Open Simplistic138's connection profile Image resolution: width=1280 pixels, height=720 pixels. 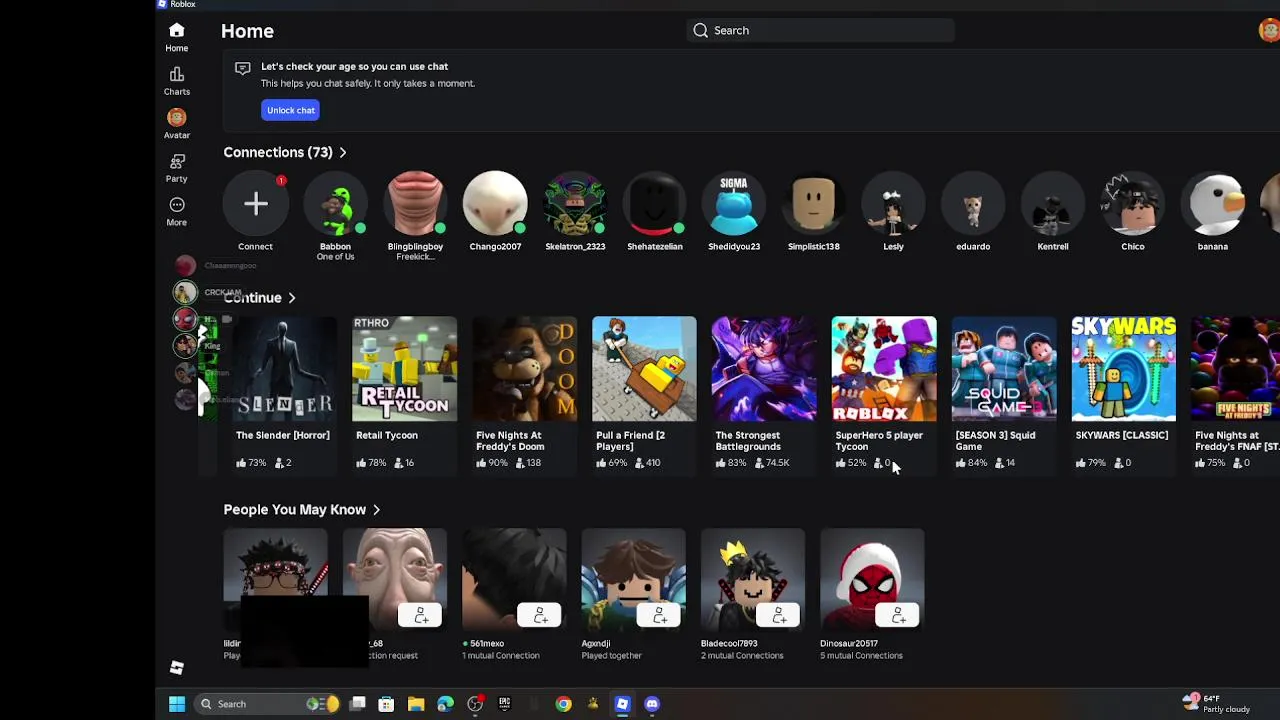click(814, 204)
